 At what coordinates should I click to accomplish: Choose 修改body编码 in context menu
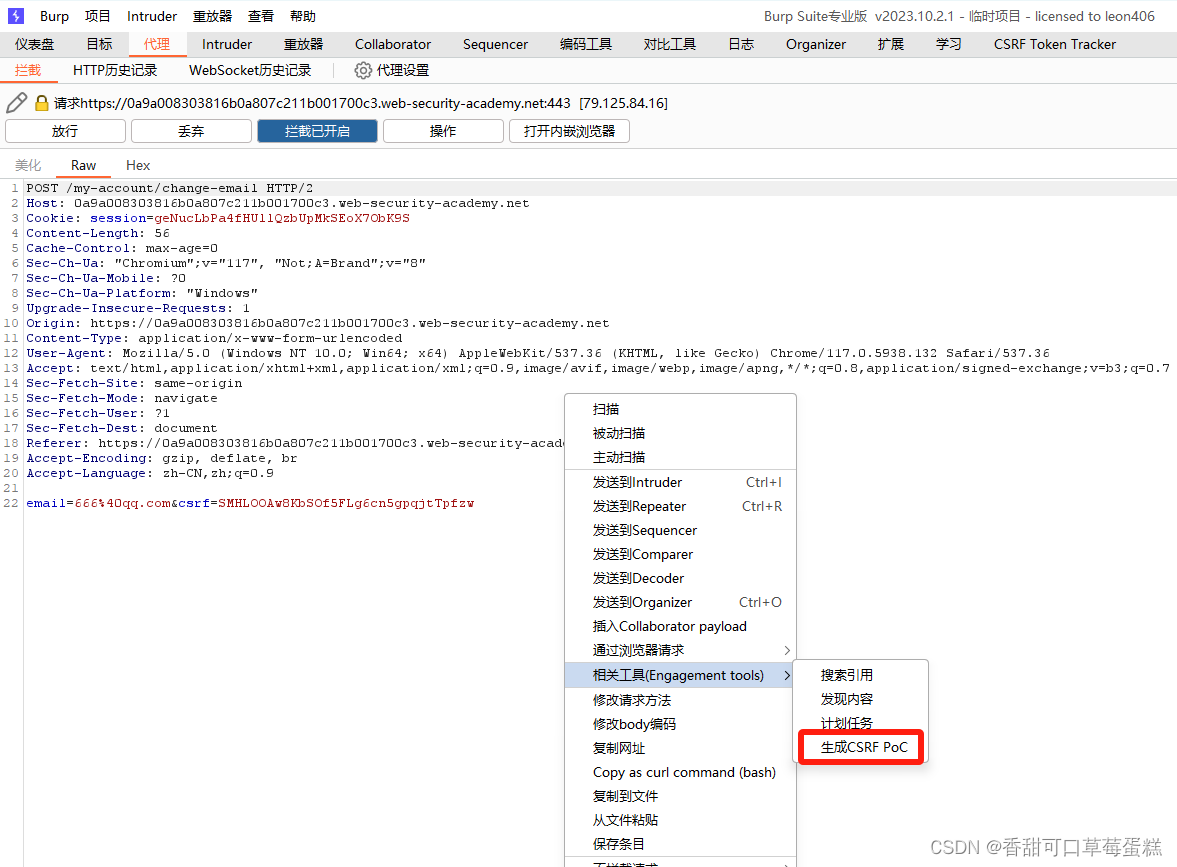click(x=680, y=724)
